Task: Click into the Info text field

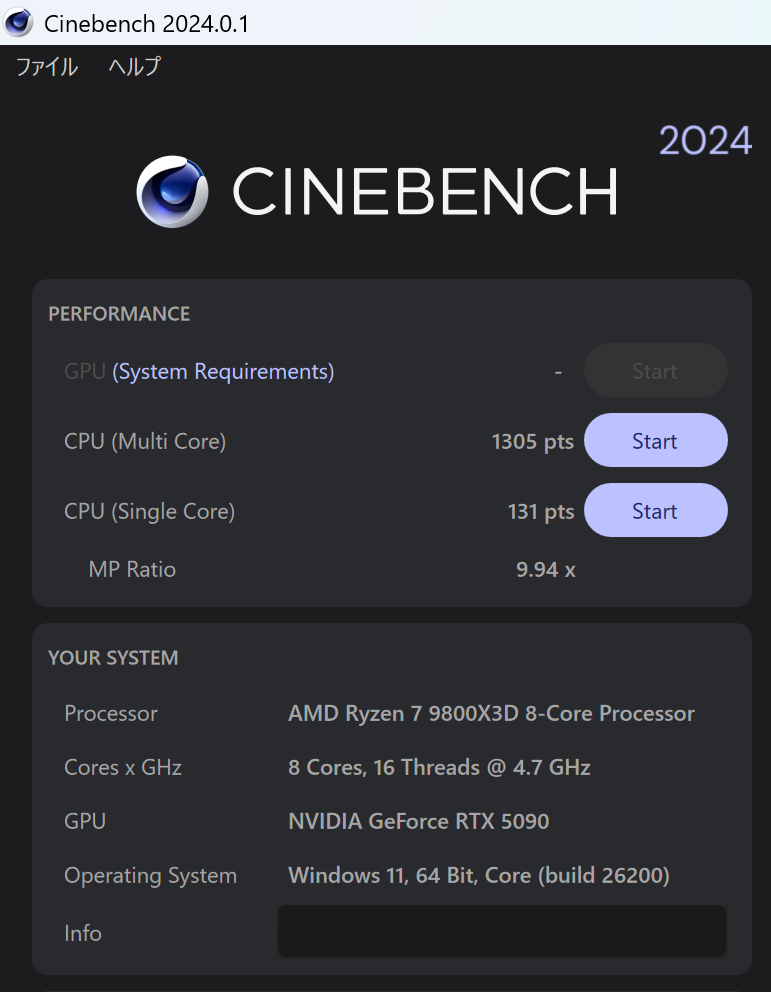Action: click(502, 931)
